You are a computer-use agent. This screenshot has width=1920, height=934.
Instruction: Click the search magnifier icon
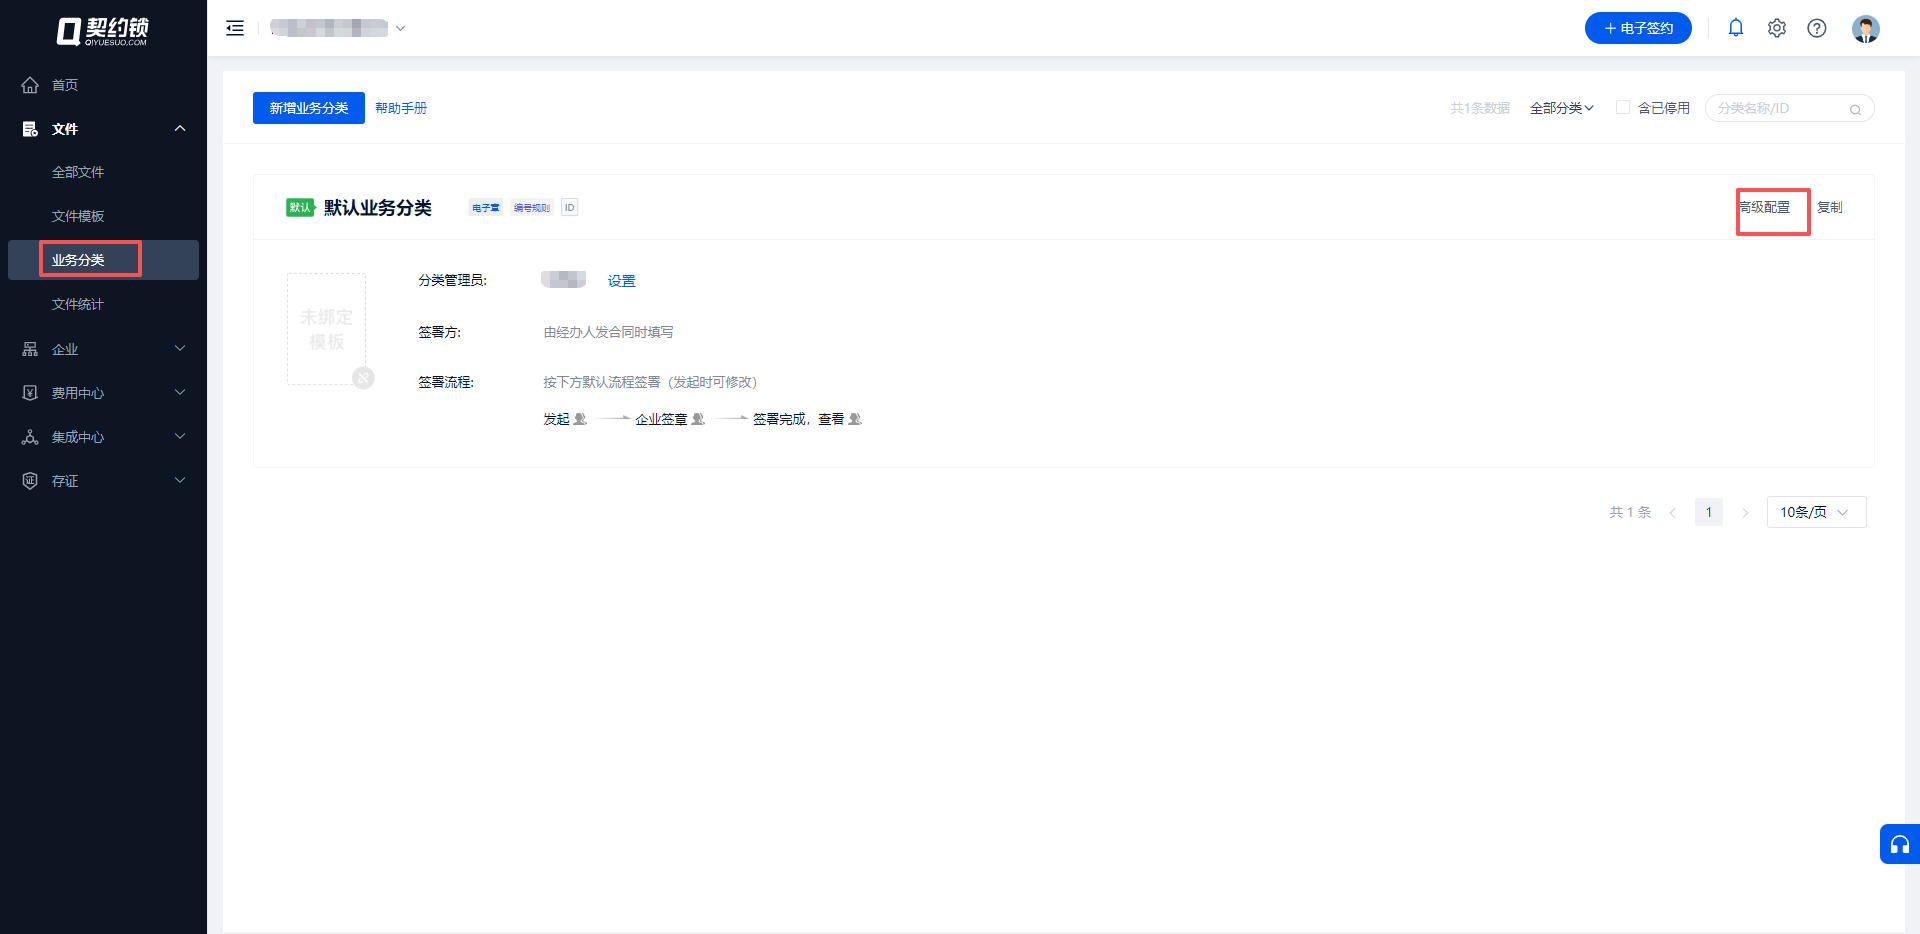[1855, 109]
